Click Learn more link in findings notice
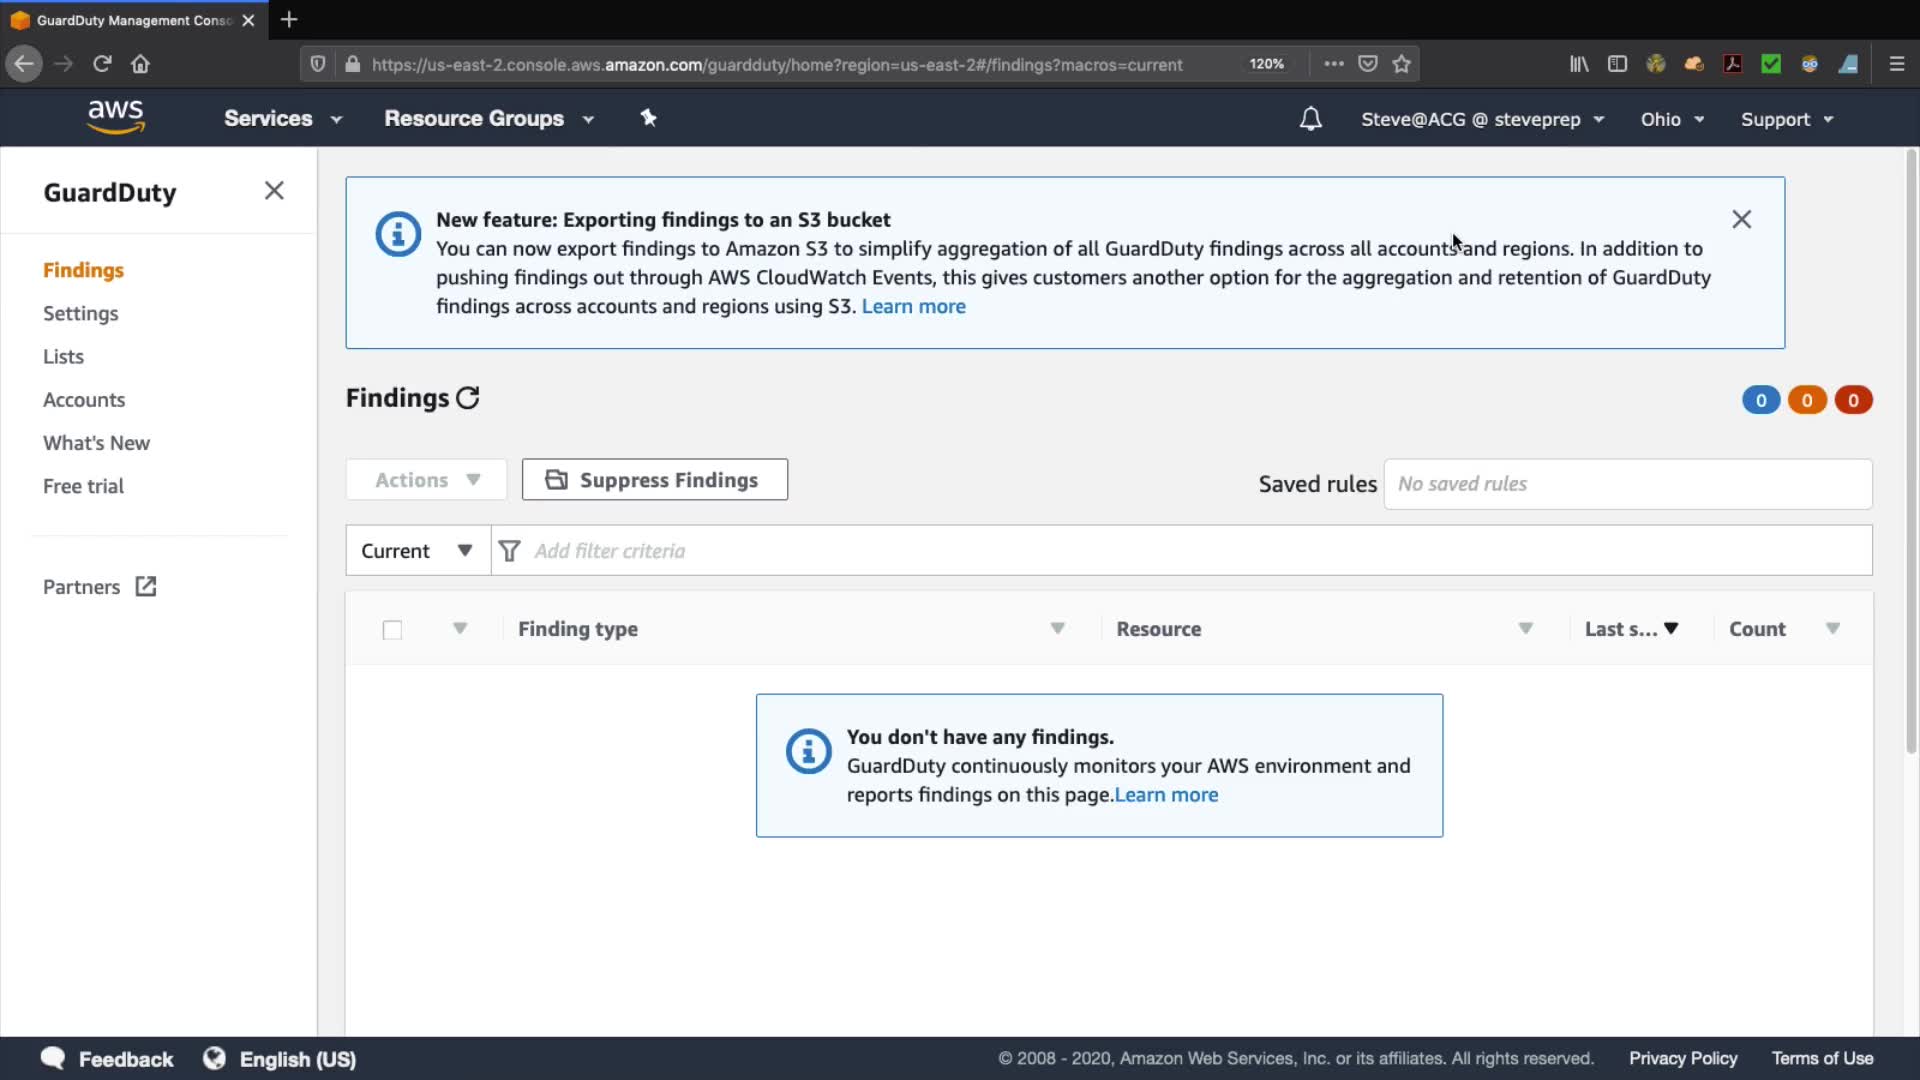1920x1080 pixels. coord(1166,795)
